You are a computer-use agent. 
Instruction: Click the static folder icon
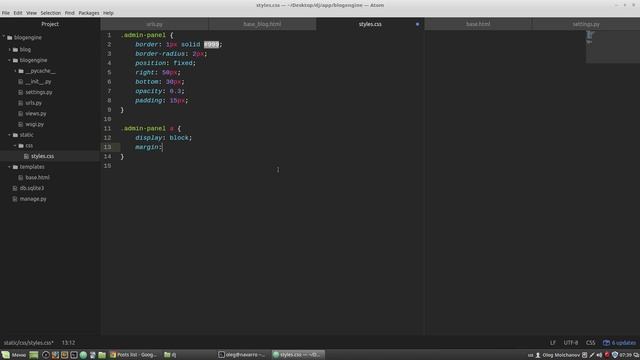16,135
